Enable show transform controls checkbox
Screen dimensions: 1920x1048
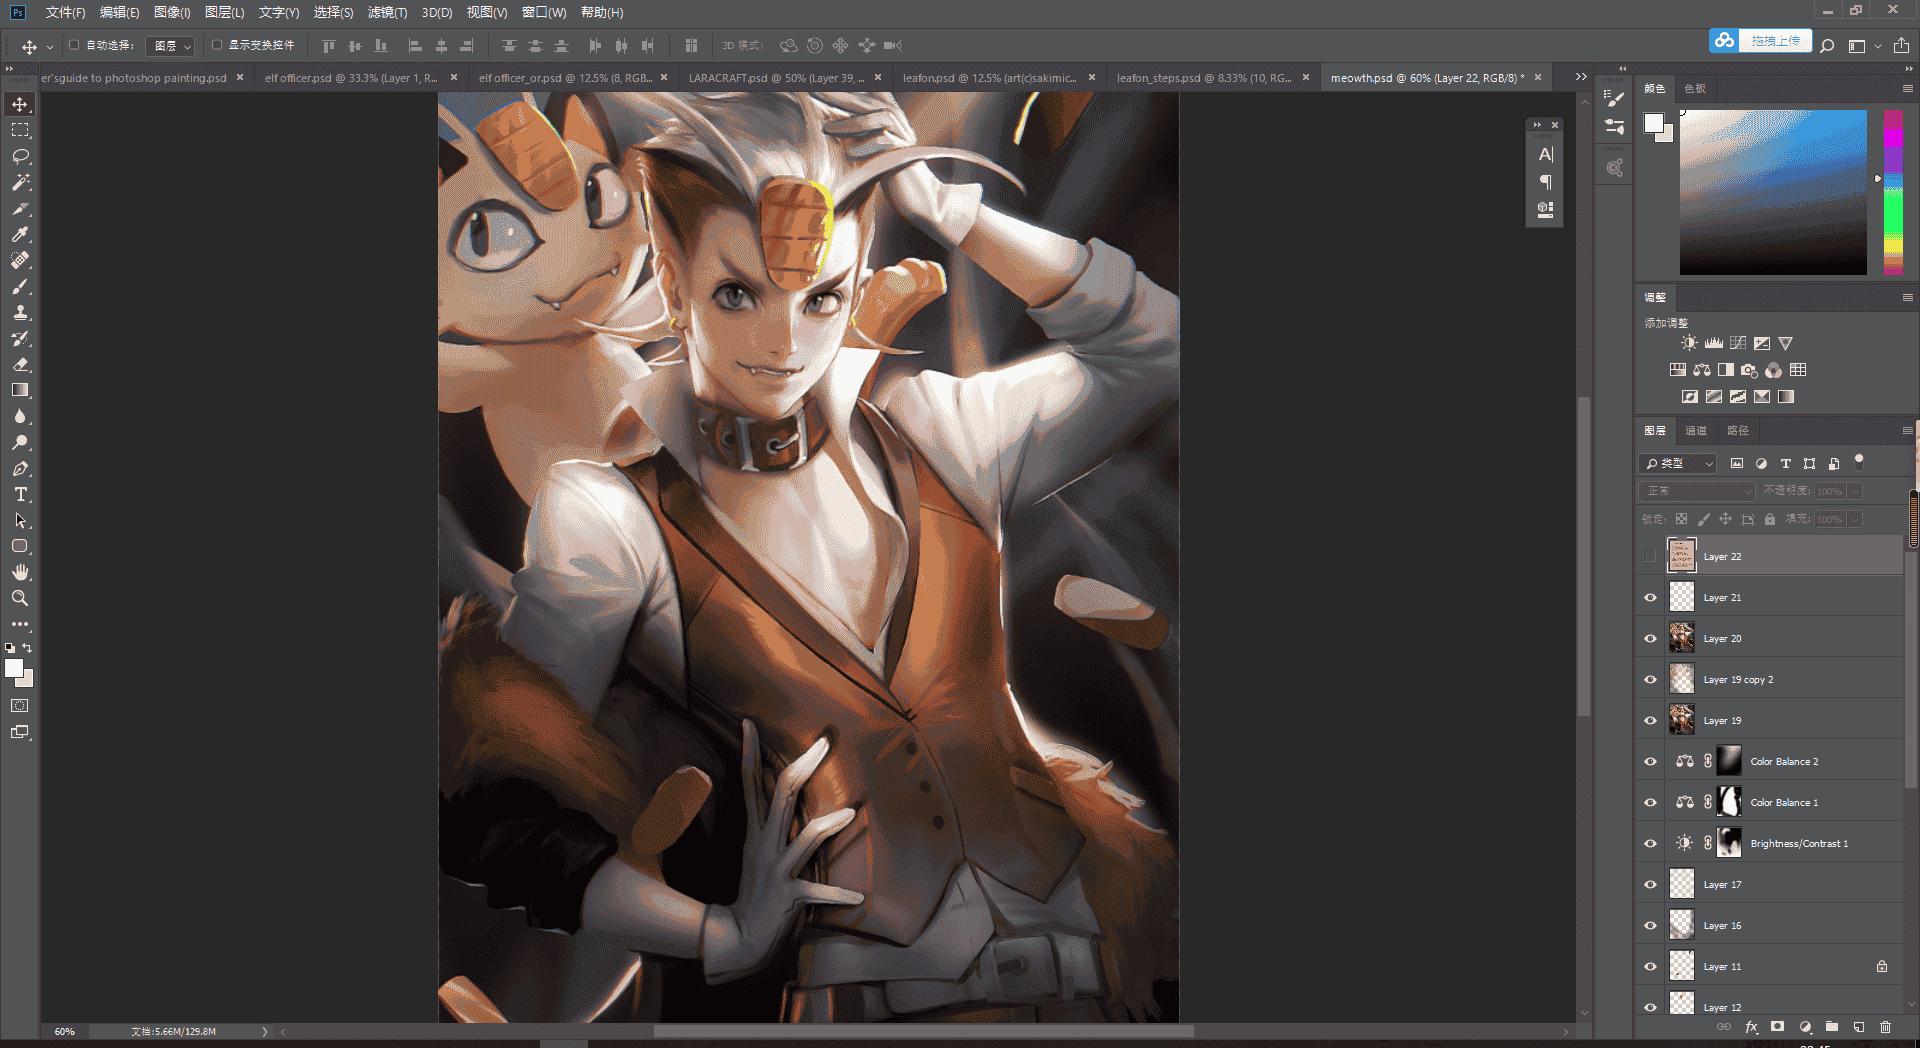pos(217,45)
